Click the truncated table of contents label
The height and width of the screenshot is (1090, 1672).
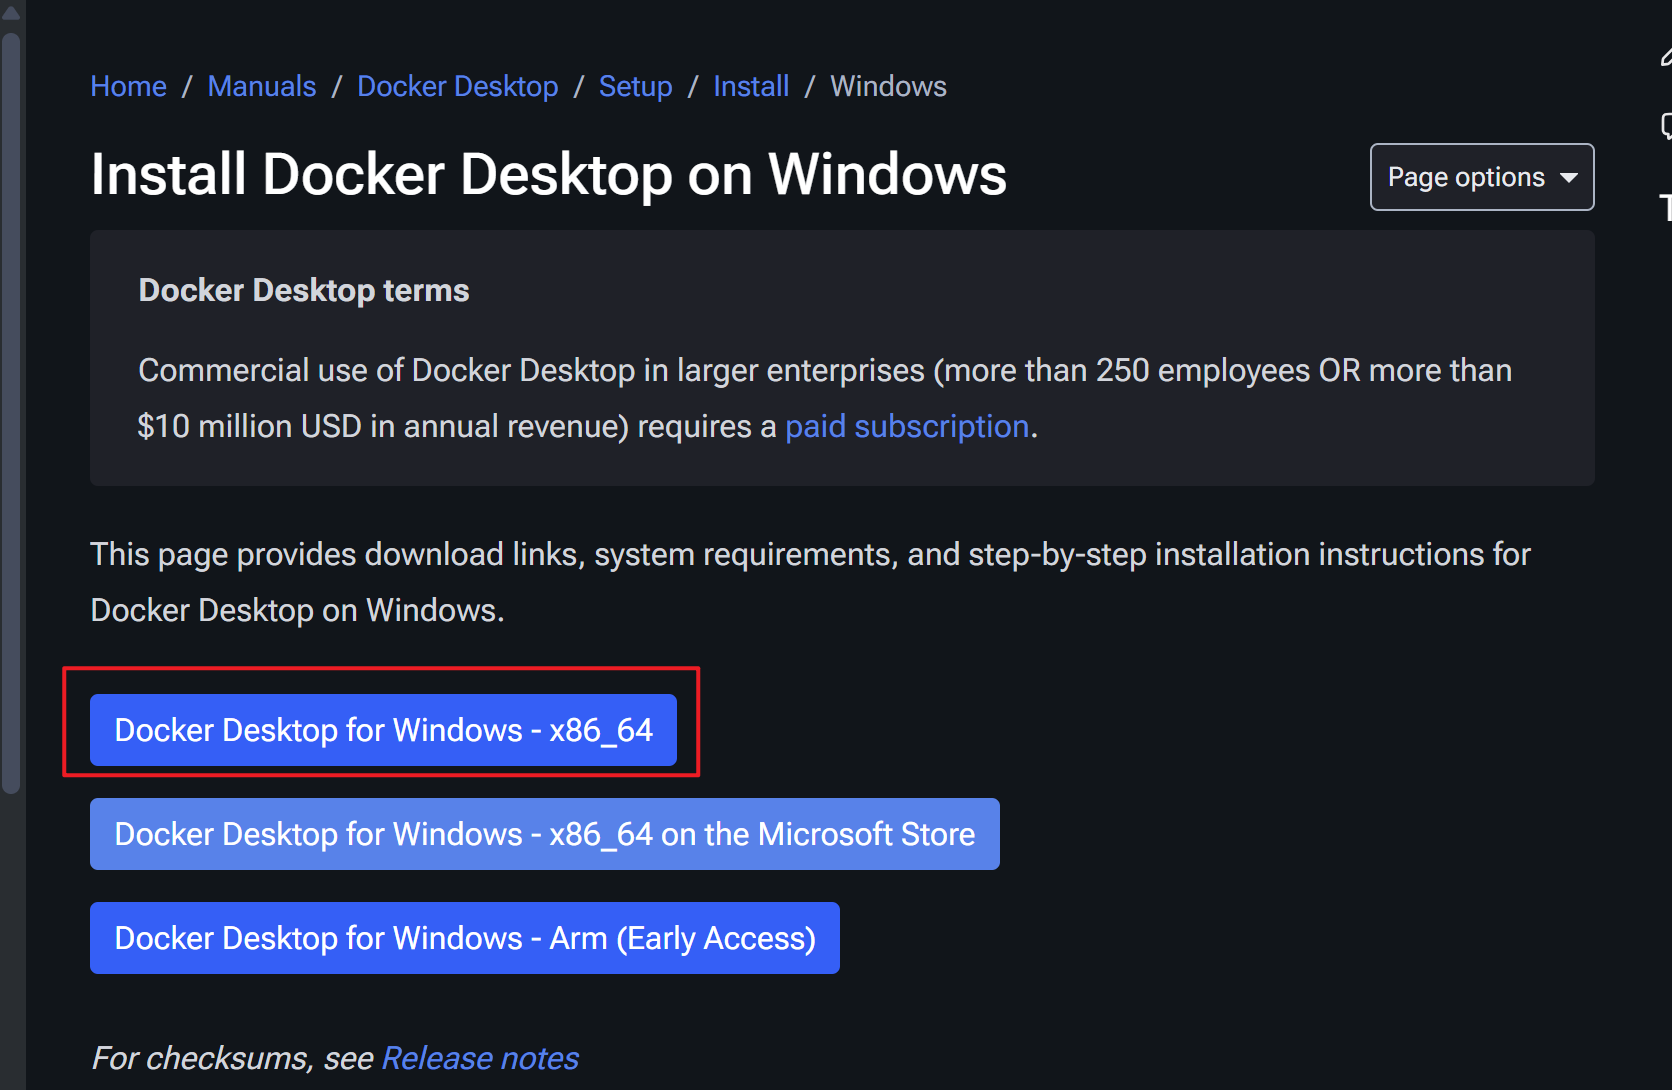click(1665, 207)
